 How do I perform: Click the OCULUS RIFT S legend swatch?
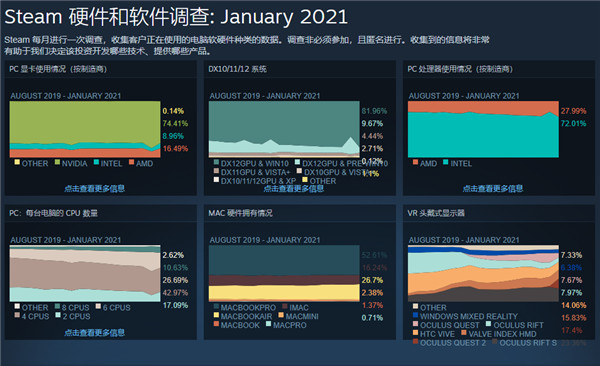[495, 341]
